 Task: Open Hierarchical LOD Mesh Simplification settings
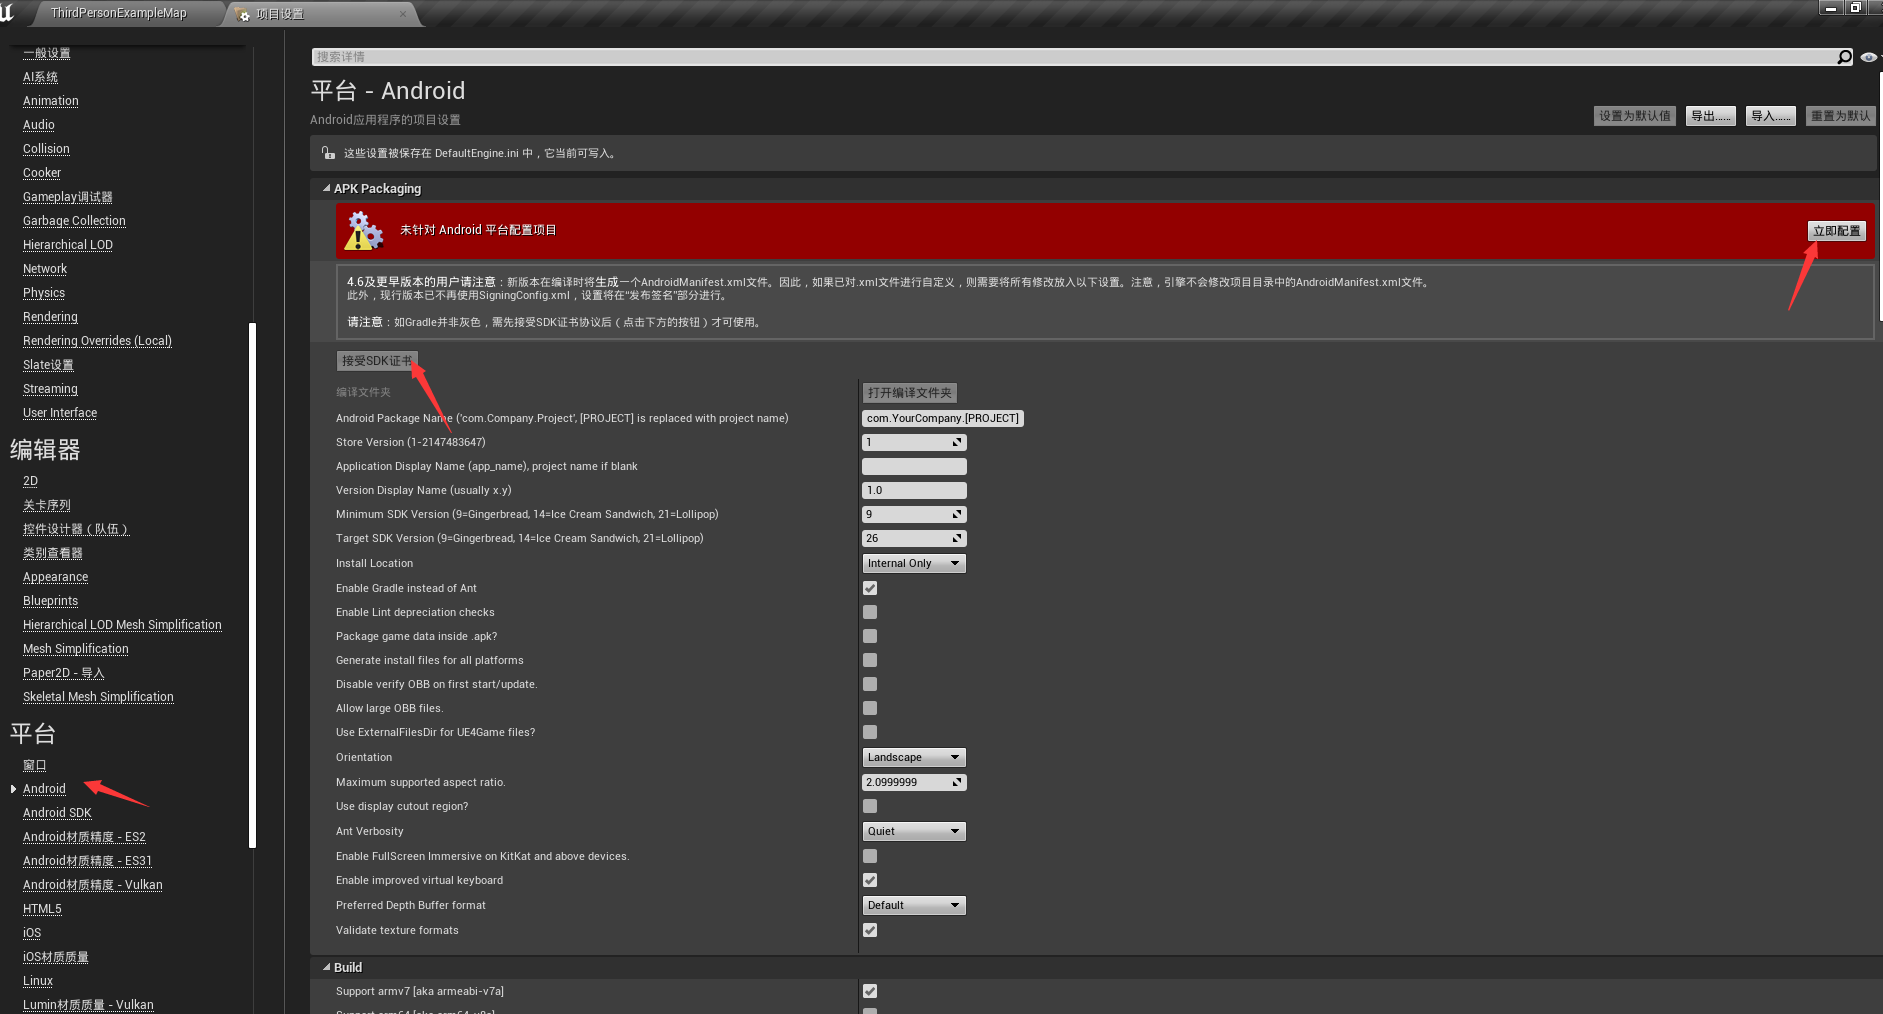tap(122, 625)
